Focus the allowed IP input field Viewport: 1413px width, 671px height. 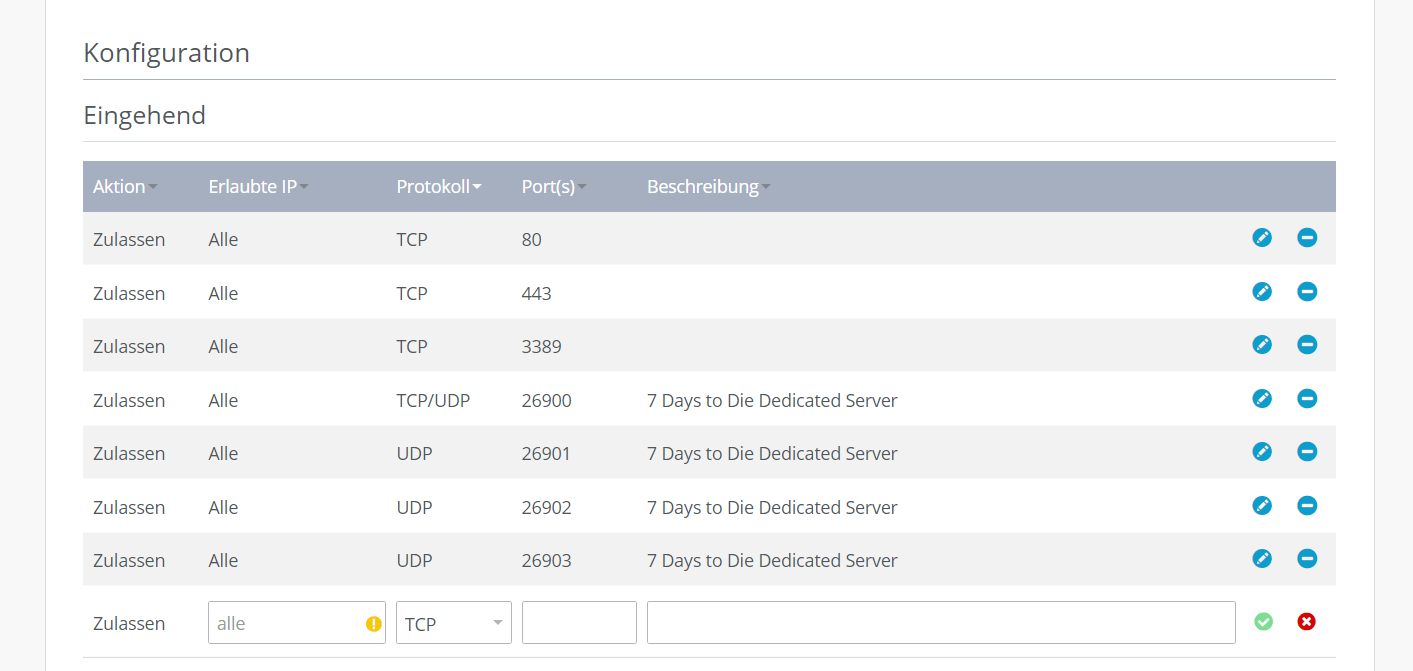click(297, 622)
